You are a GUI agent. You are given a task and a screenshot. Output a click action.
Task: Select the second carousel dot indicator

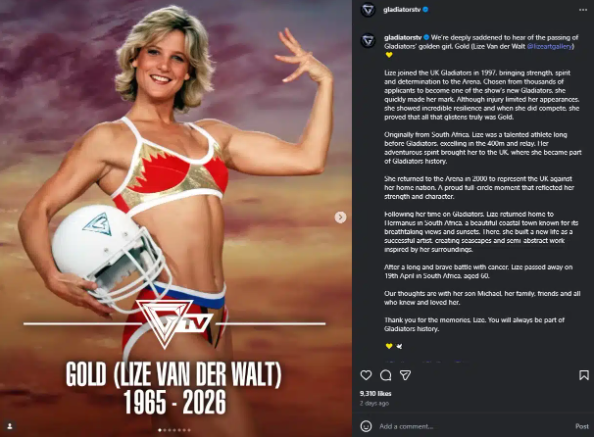point(165,430)
